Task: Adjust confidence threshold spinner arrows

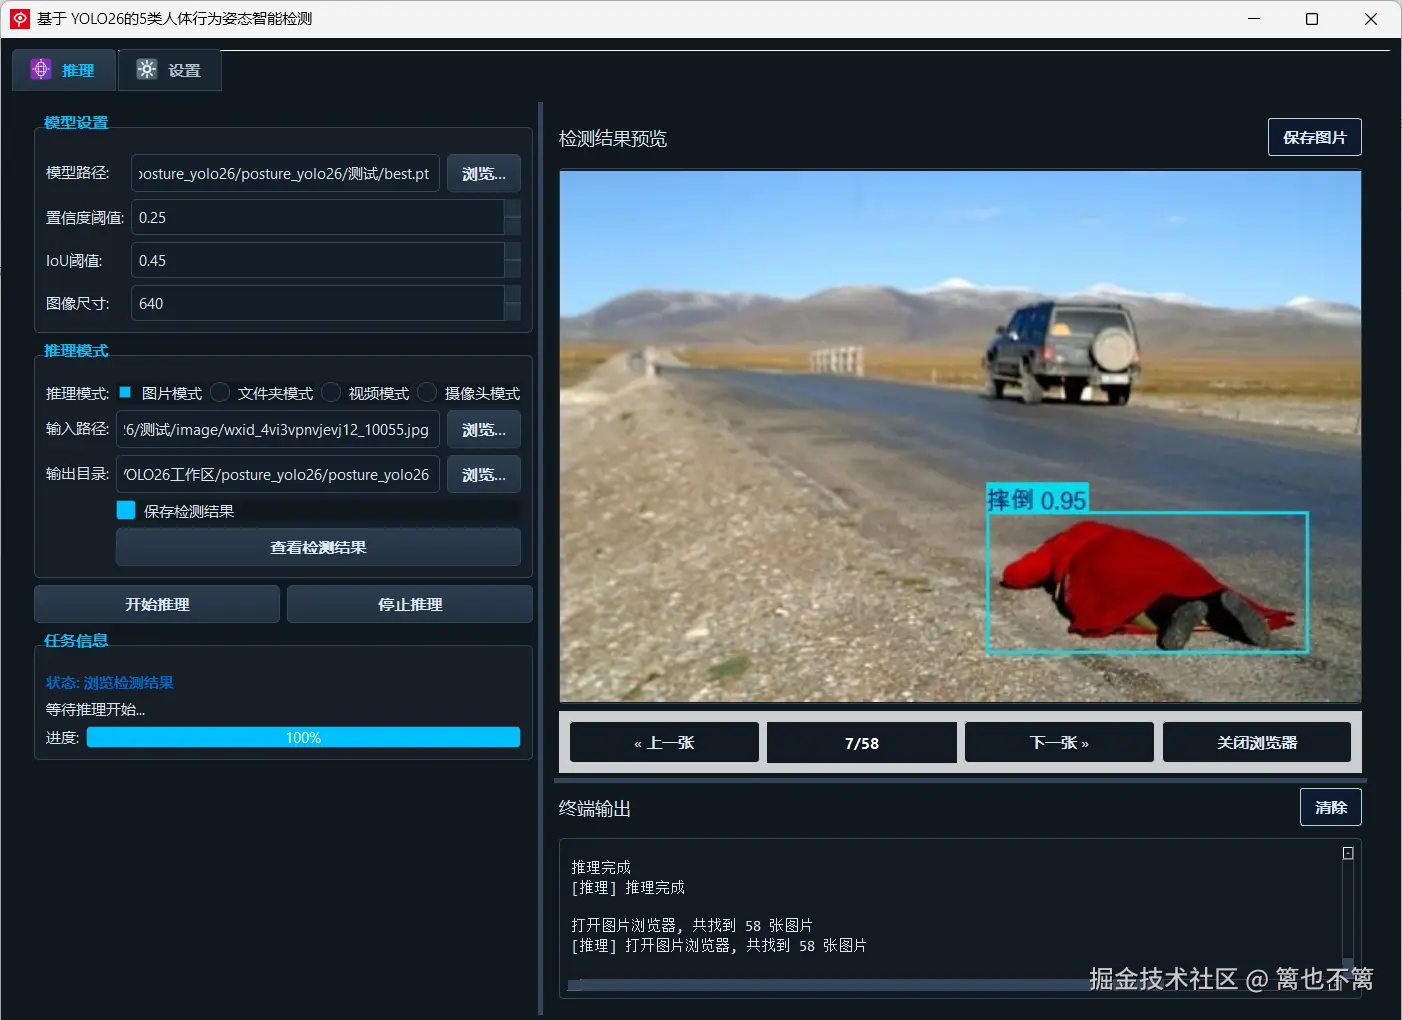Action: pos(512,217)
